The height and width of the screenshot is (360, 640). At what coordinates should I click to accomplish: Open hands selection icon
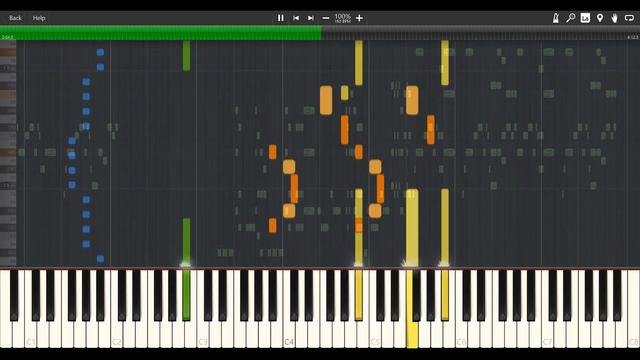pyautogui.click(x=614, y=18)
